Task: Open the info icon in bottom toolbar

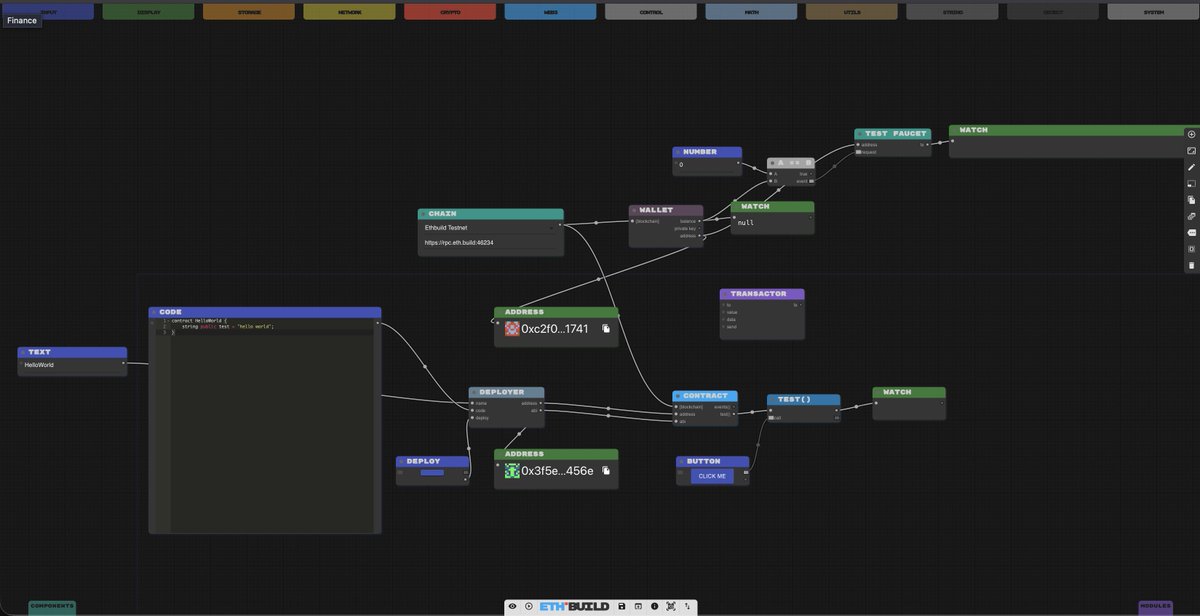Action: click(654, 606)
